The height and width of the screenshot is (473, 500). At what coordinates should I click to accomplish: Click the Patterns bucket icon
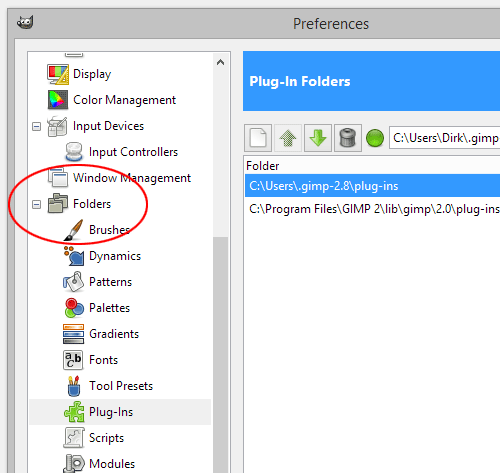[74, 282]
